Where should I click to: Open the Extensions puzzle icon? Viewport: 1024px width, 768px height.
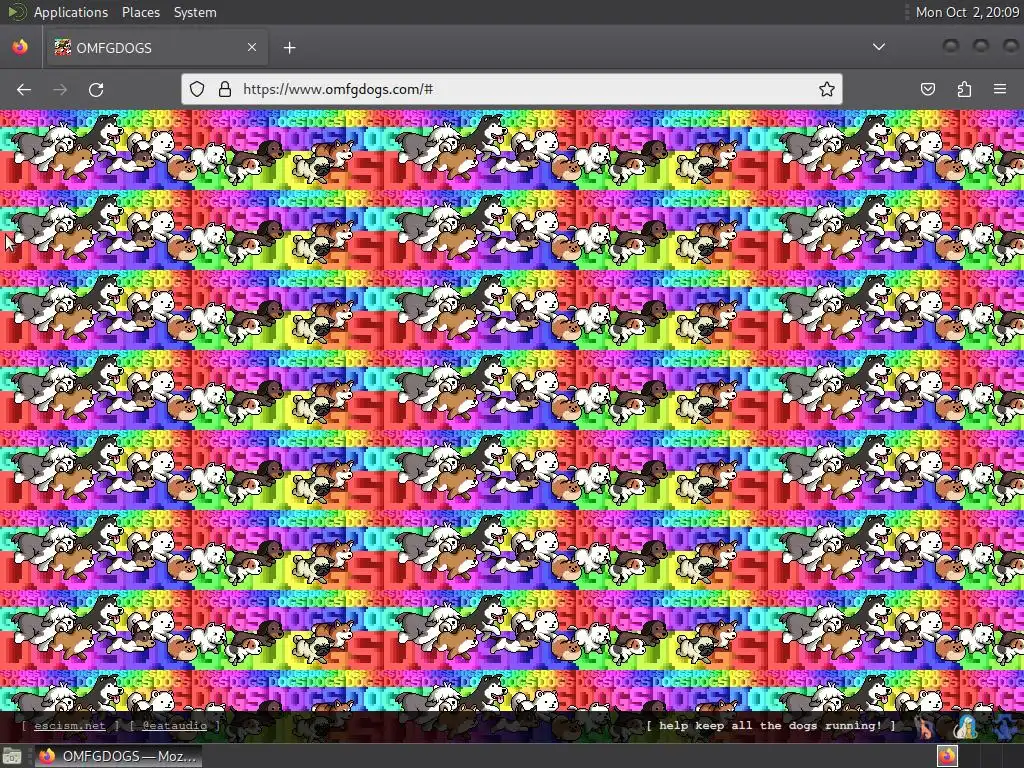964,89
